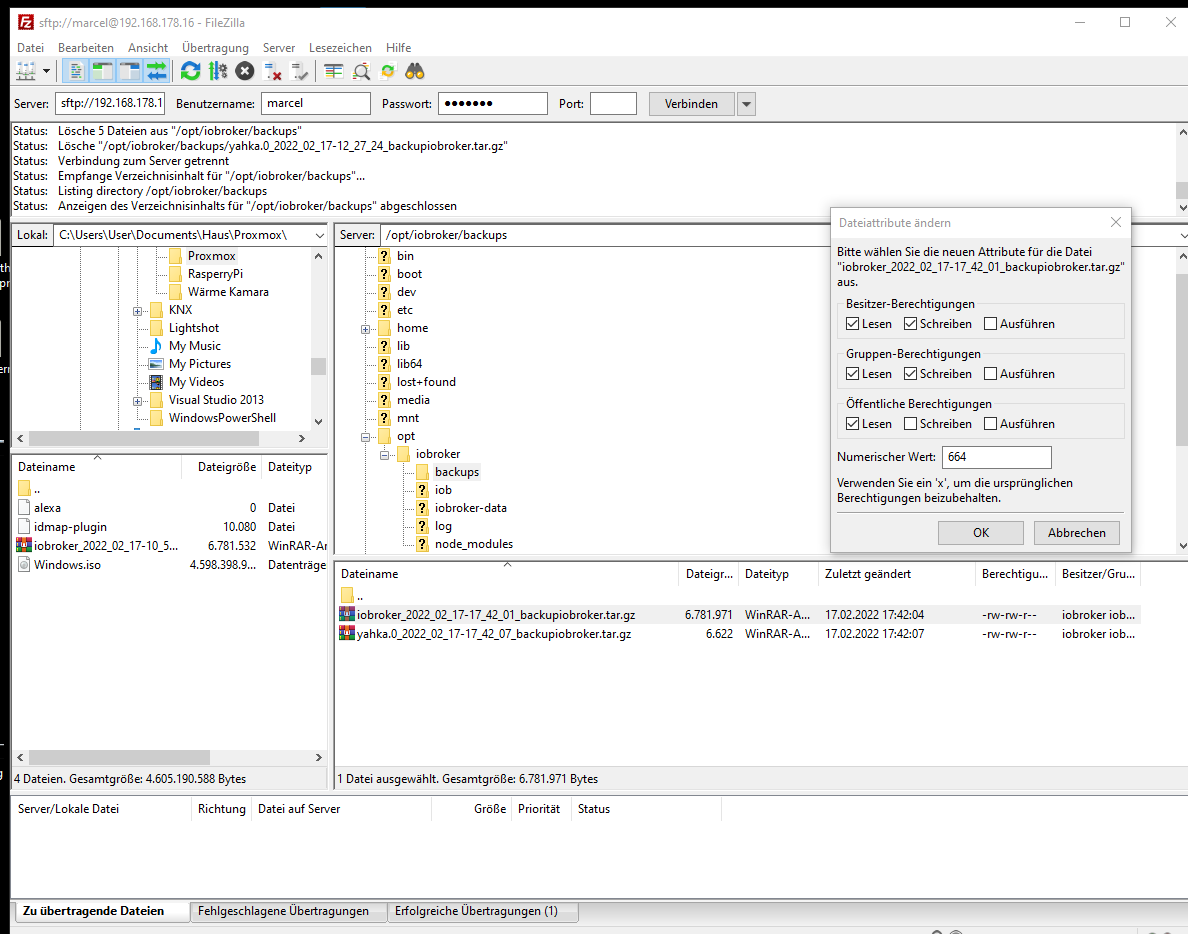Open the directory listing filters icon
This screenshot has width=1188, height=934.
(333, 72)
